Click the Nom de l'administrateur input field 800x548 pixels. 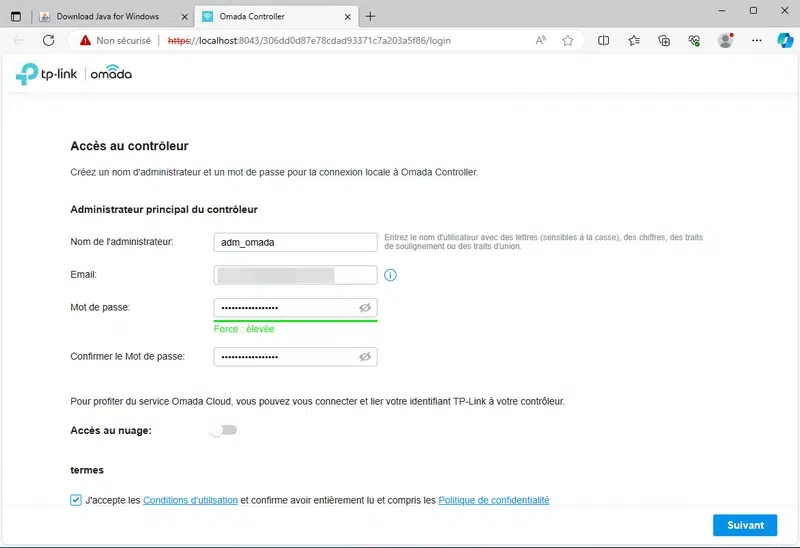295,242
